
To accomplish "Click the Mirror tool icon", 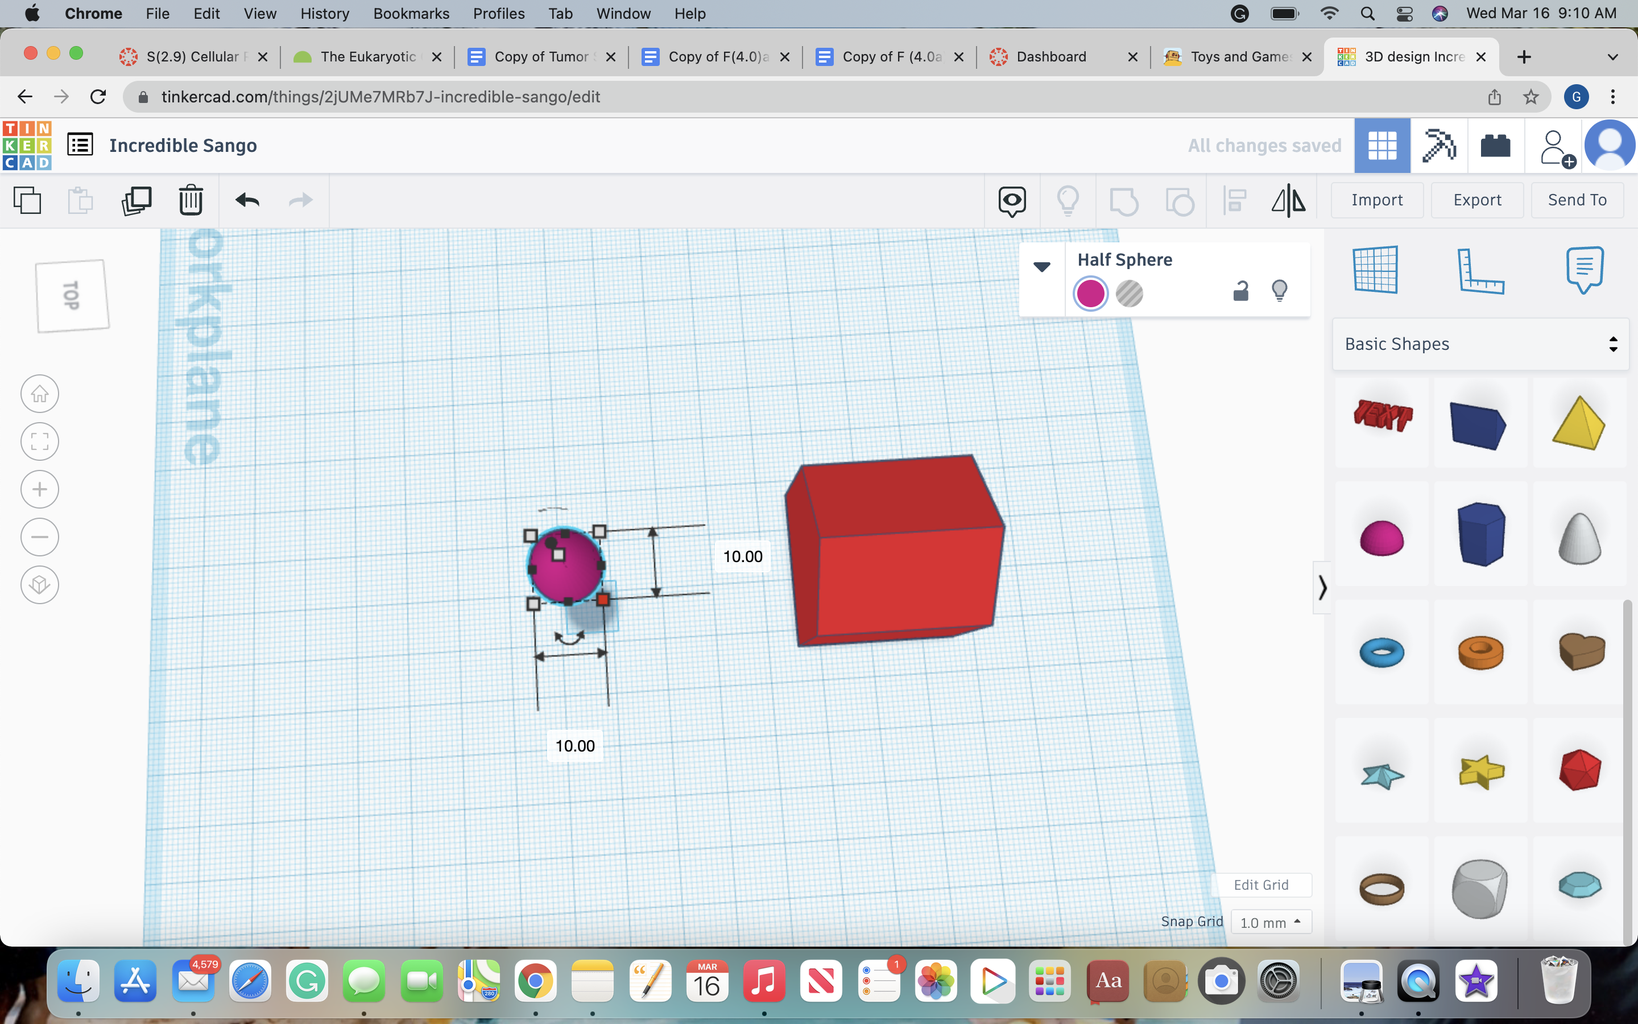I will click(1288, 200).
